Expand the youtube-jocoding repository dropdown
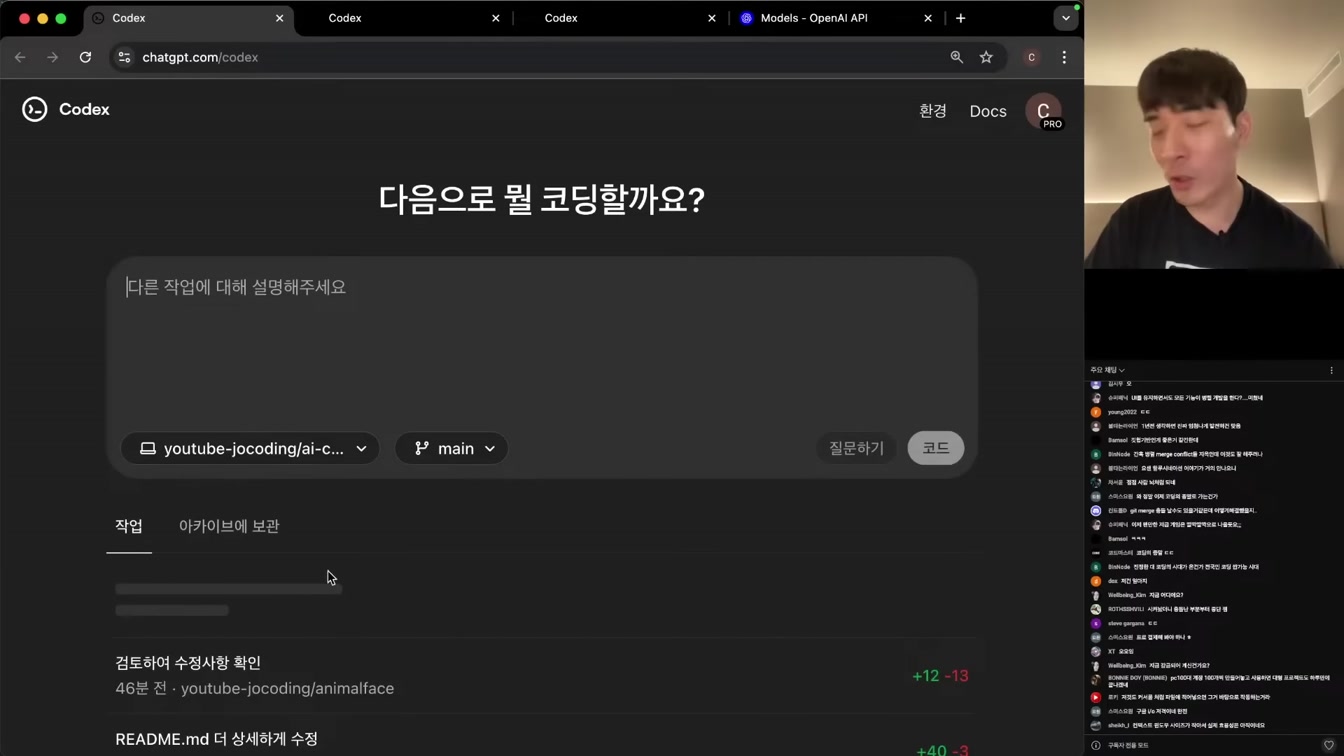The width and height of the screenshot is (1344, 756). pos(250,448)
